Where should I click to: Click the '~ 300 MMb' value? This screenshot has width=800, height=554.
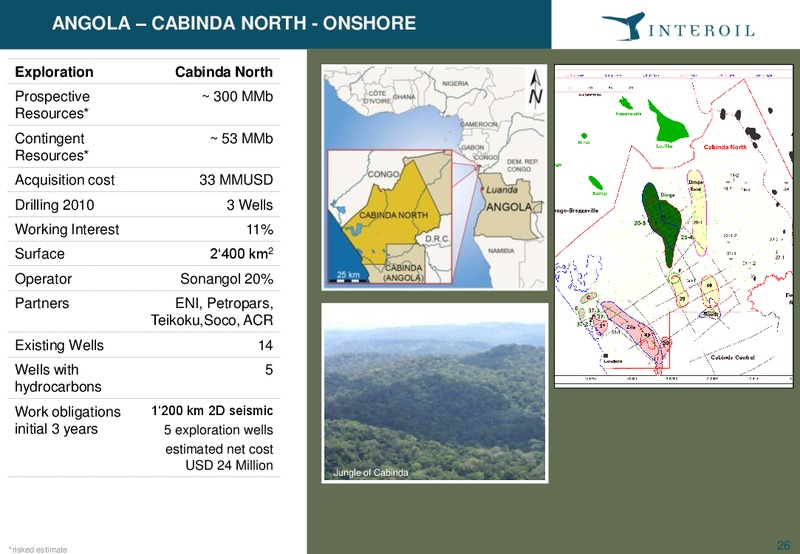coord(237,96)
